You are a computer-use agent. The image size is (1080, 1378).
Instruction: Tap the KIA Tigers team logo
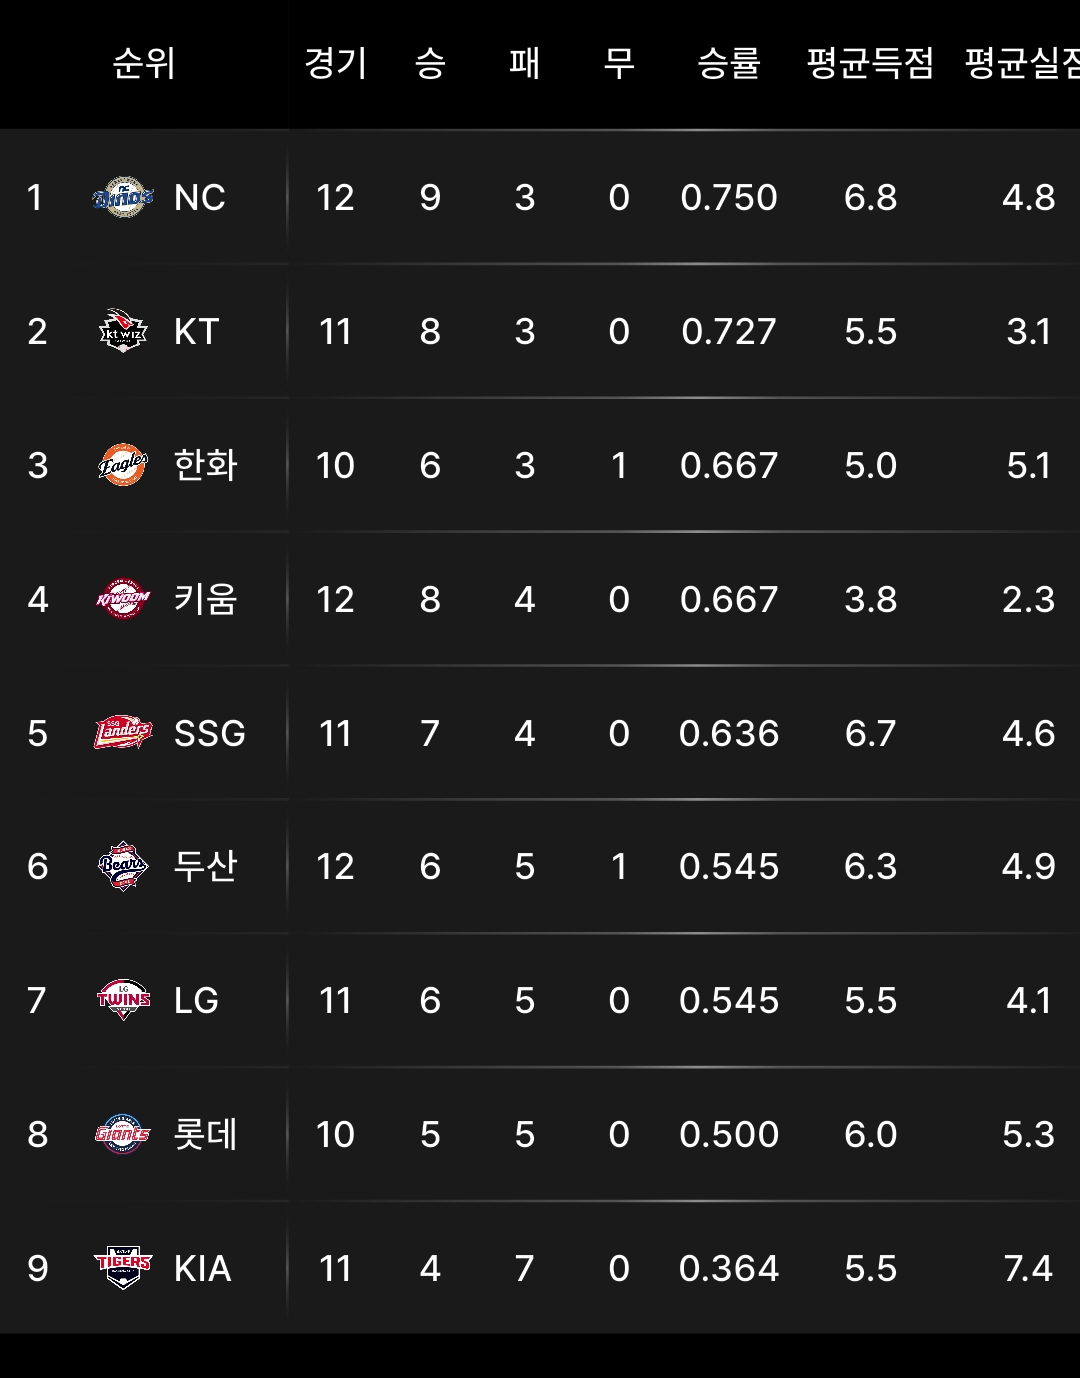[123, 1268]
